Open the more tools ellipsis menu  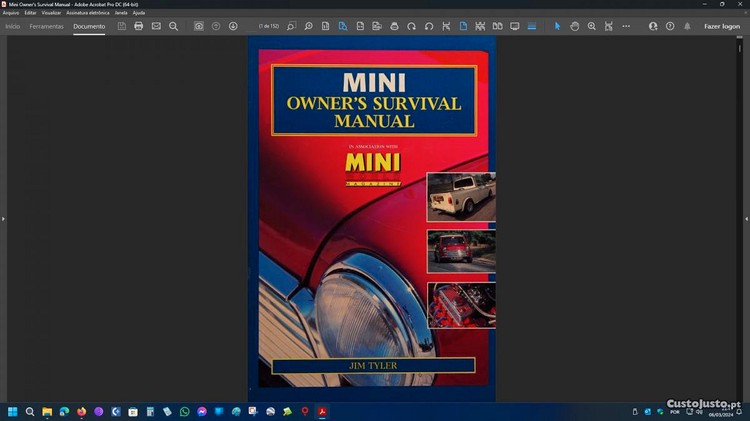[x=627, y=26]
